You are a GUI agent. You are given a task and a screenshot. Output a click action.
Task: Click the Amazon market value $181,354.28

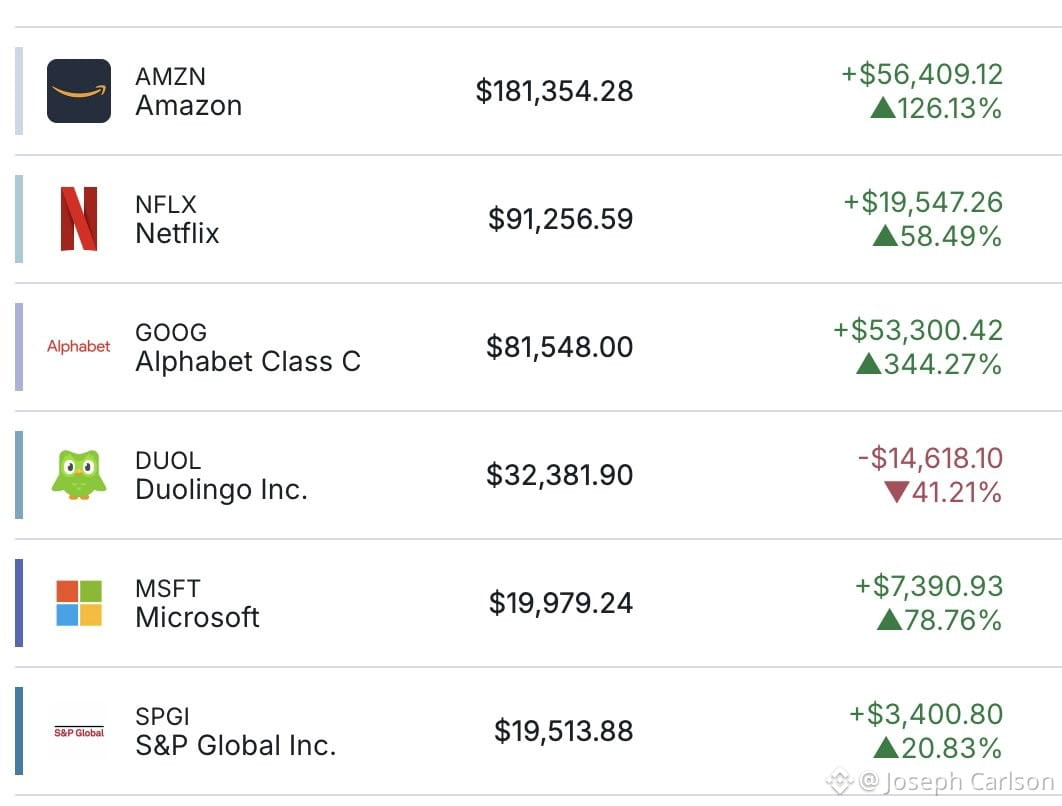click(x=554, y=91)
